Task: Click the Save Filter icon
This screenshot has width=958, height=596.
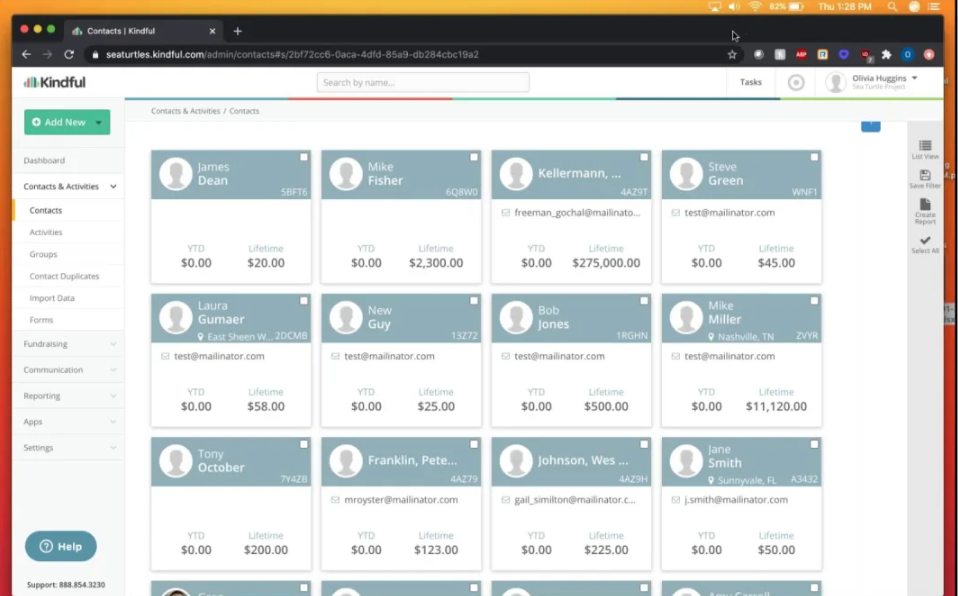Action: 925,175
